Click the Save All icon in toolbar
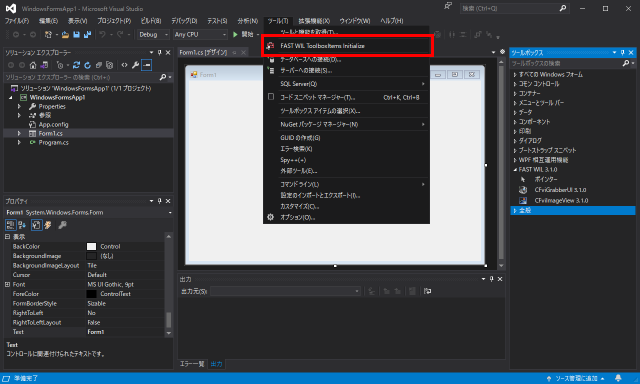Screen dimensions: 640x384 tap(87, 35)
